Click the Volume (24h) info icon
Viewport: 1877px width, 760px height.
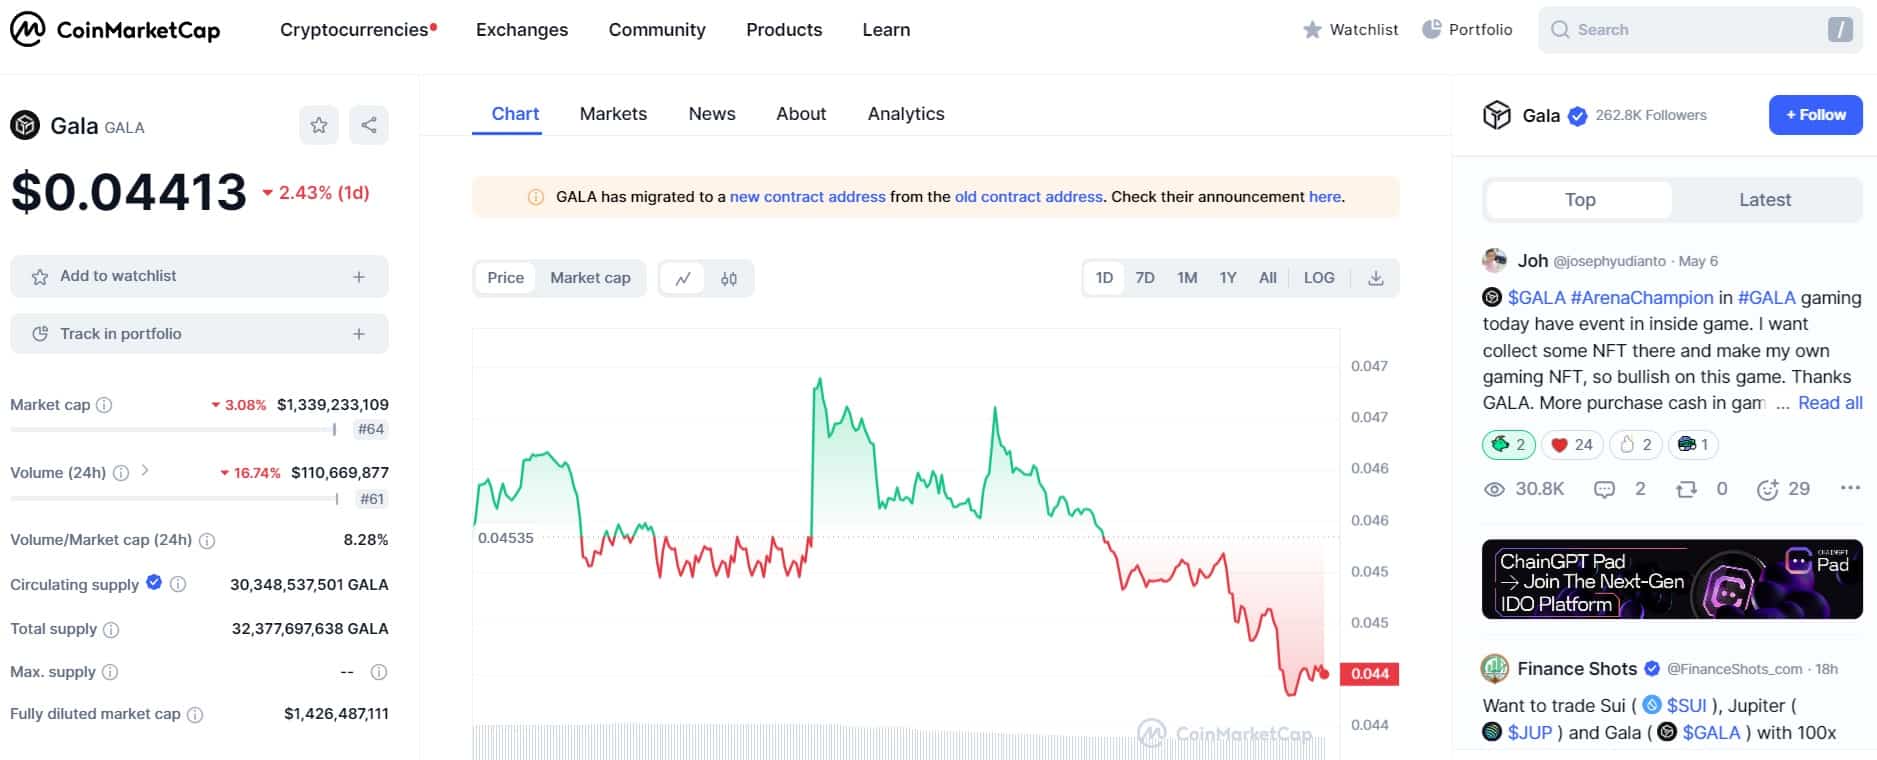(x=121, y=473)
